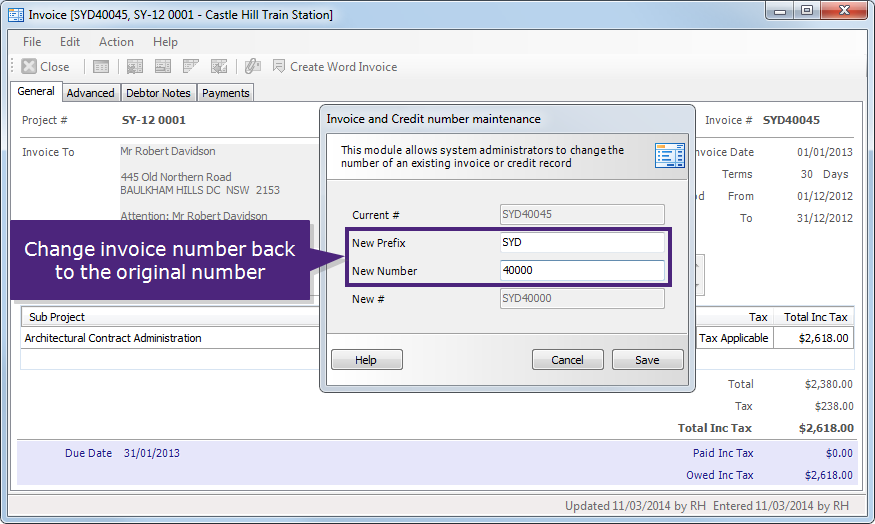Image resolution: width=875 pixels, height=524 pixels.
Task: Click the Tax Applicable cell
Action: [x=733, y=338]
